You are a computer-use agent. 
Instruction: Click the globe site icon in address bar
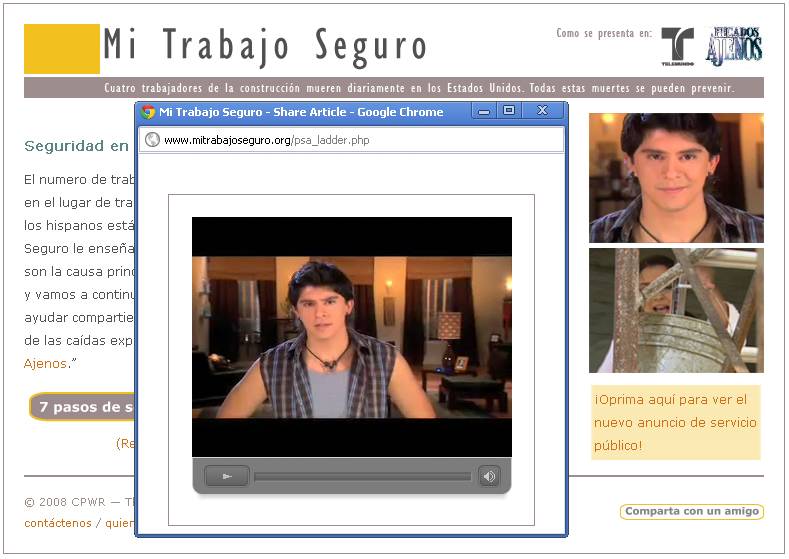152,140
